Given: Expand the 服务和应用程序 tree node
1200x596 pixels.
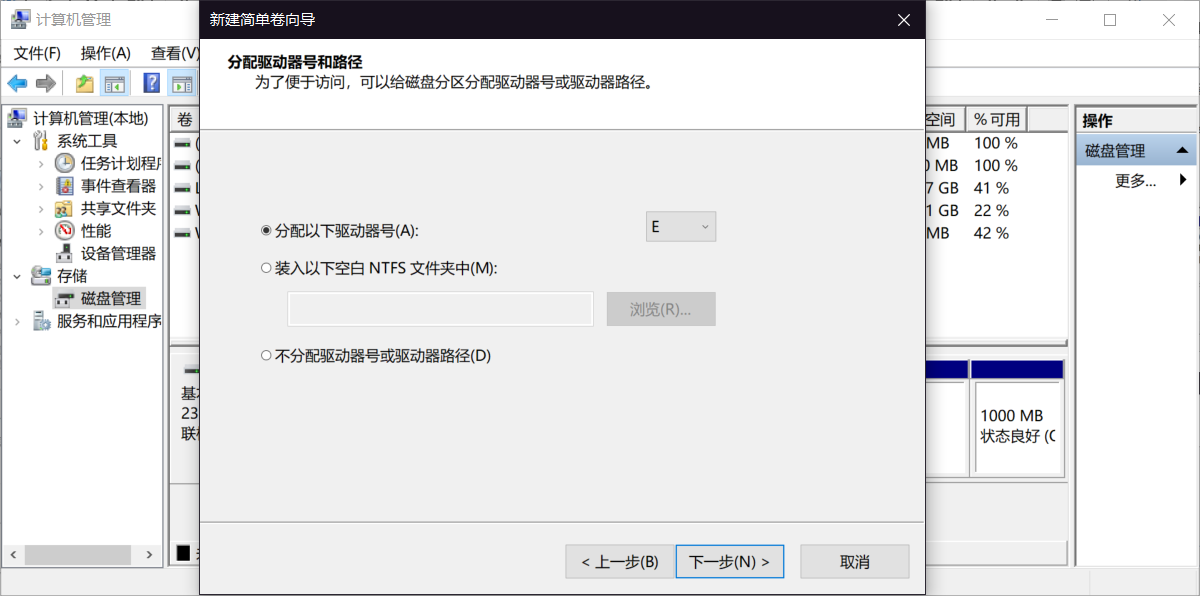Looking at the screenshot, I should point(17,321).
